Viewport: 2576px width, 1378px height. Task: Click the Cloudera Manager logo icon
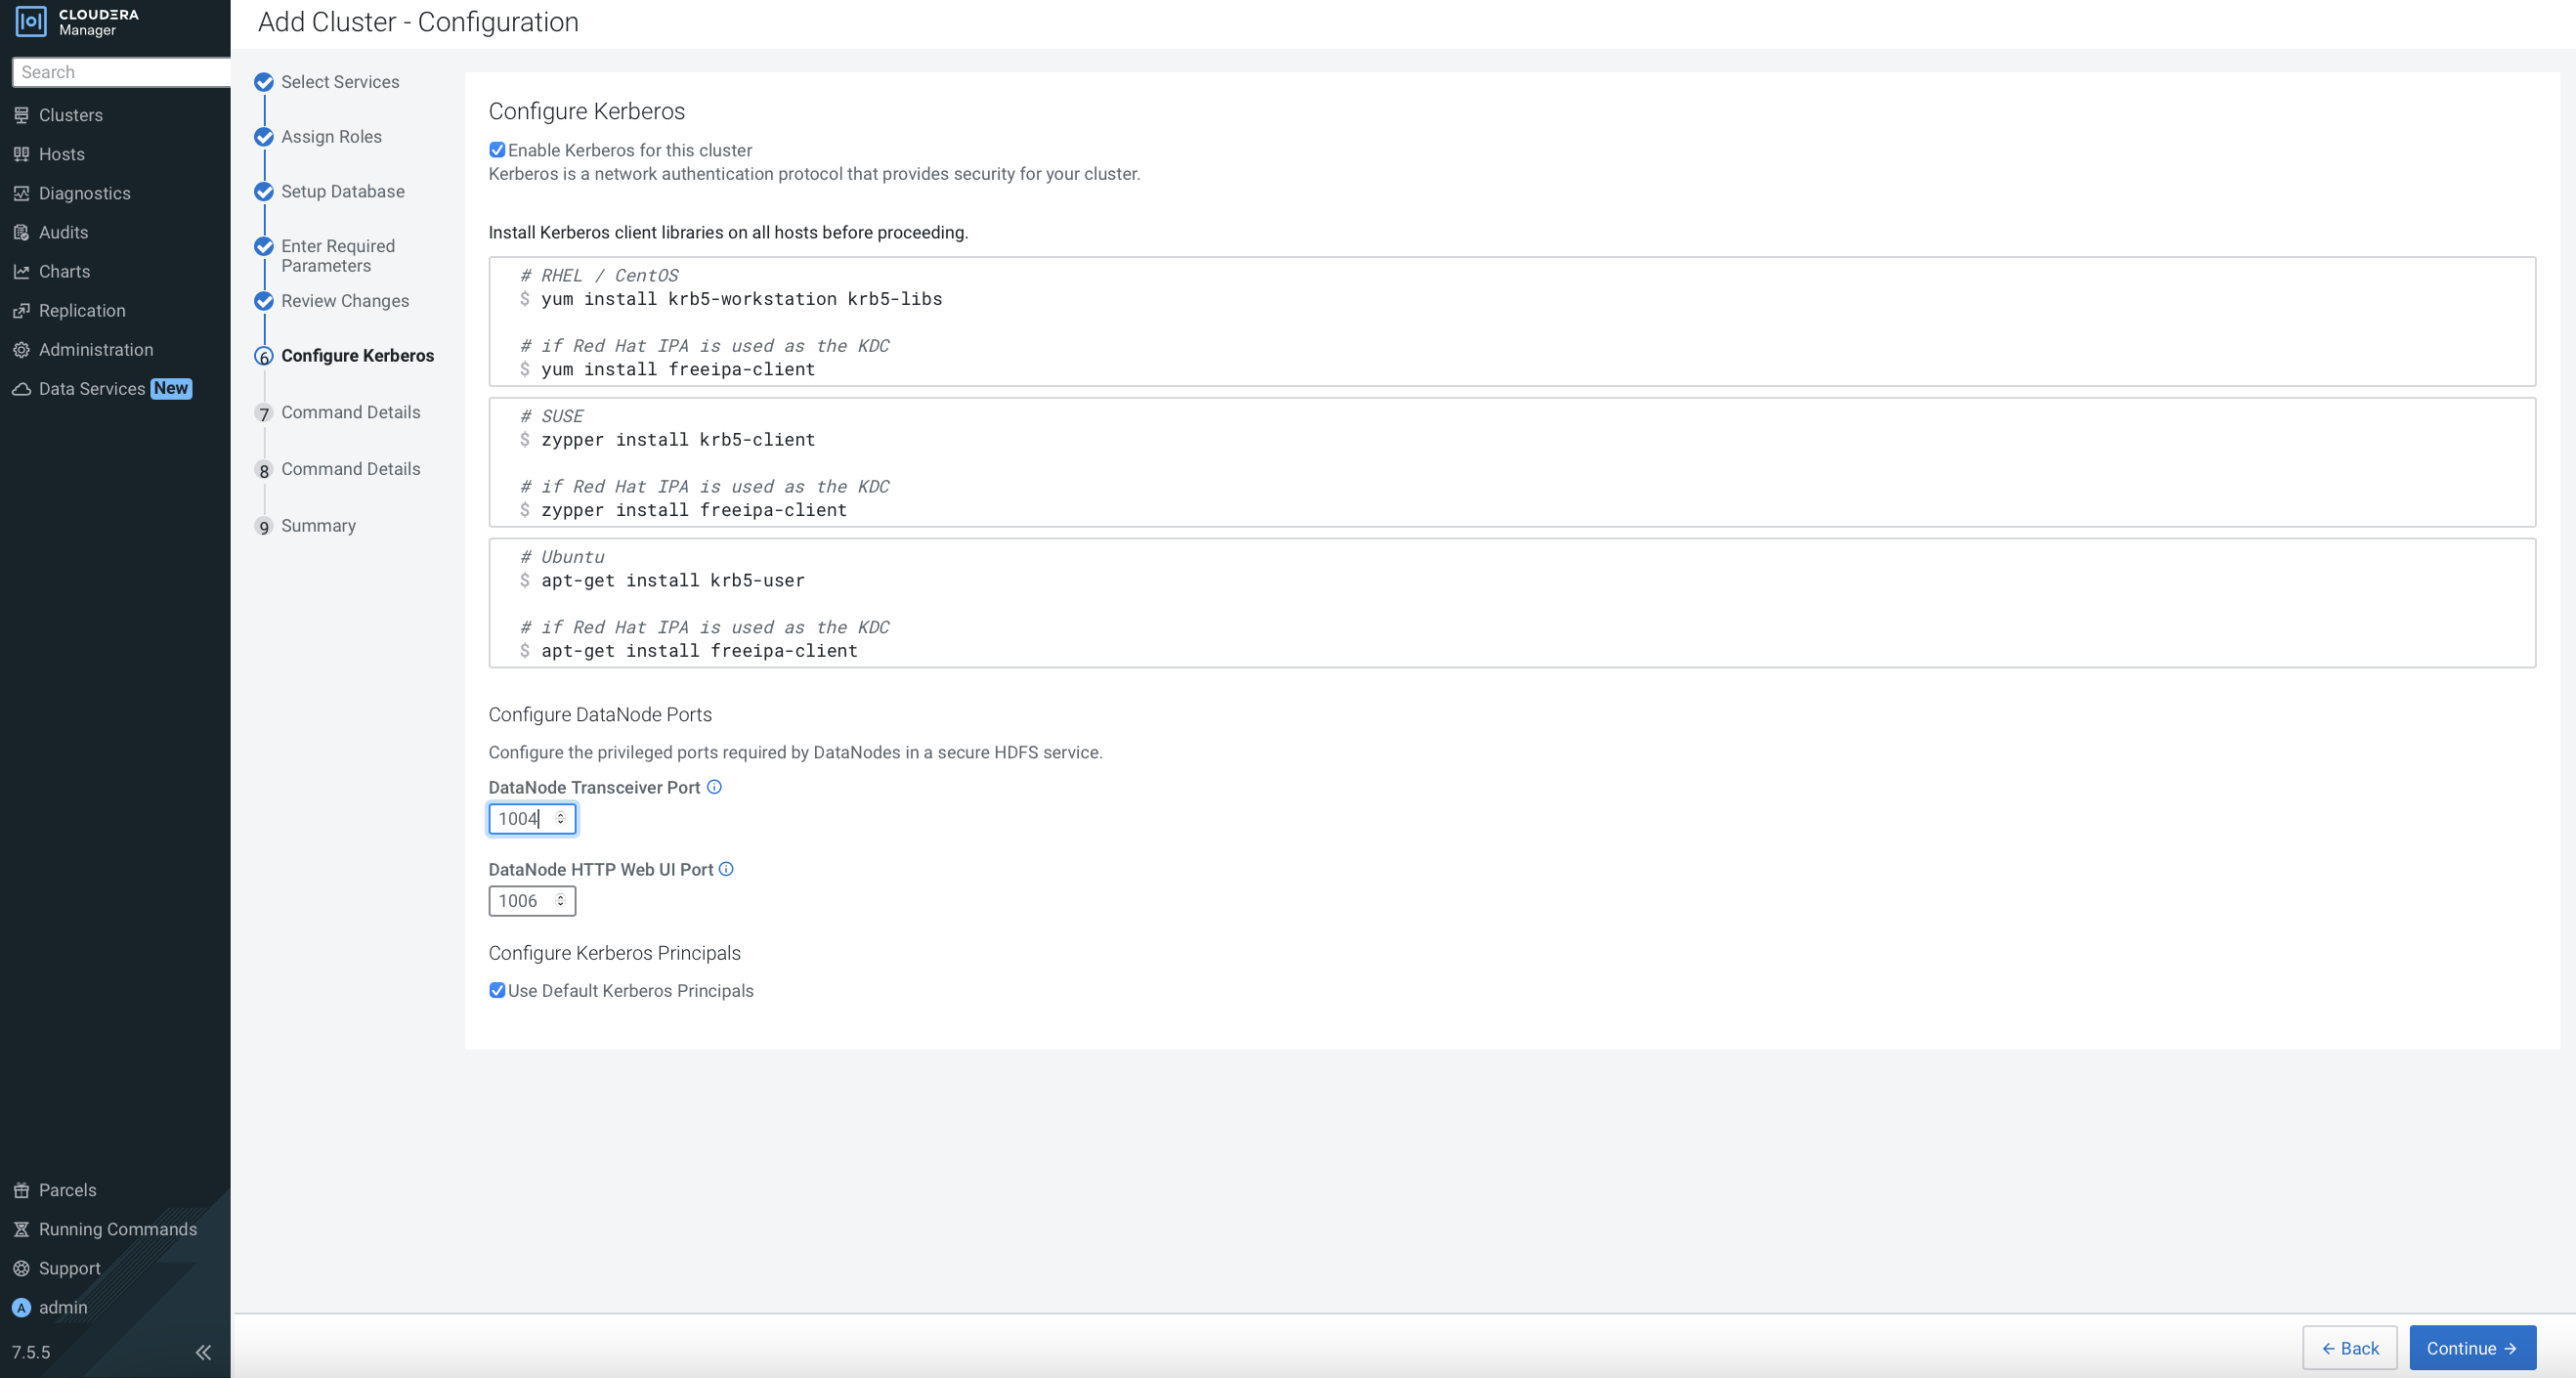(31, 21)
